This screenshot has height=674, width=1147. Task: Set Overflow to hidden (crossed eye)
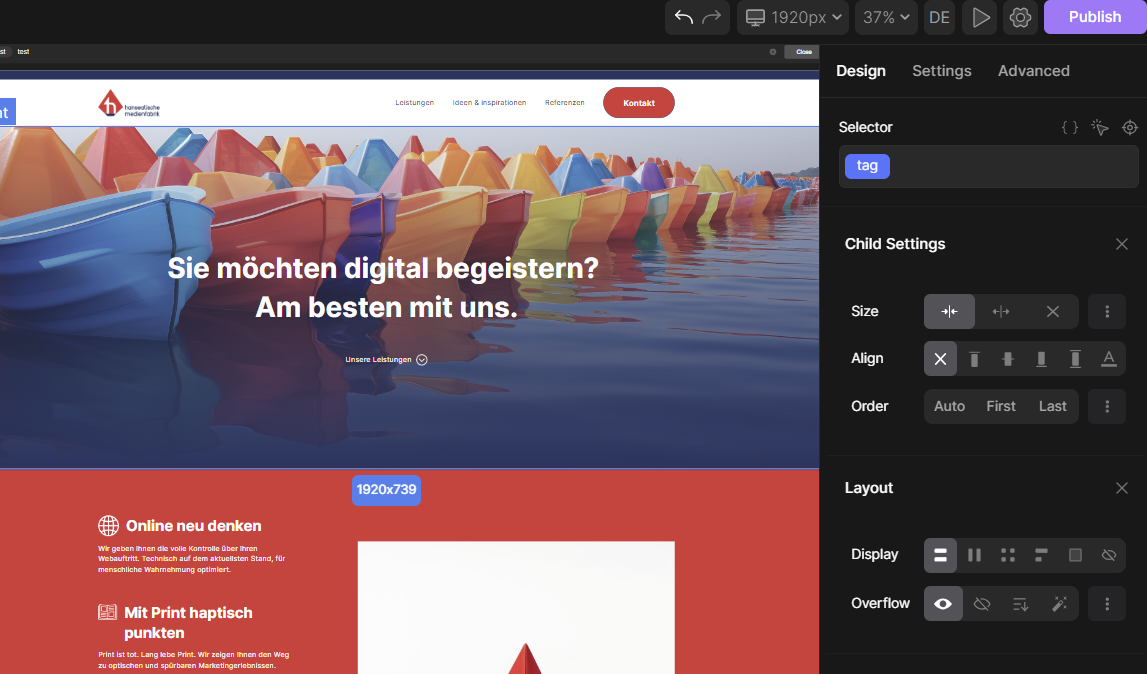(982, 604)
